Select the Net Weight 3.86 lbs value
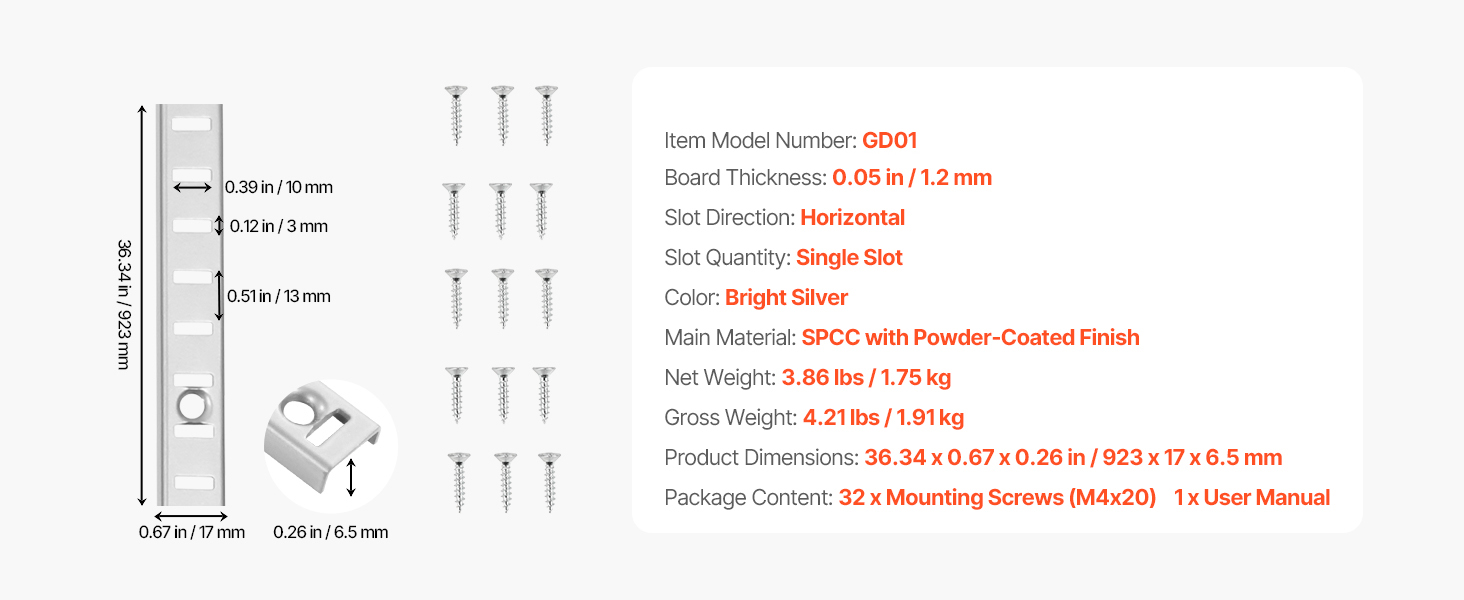Viewport: 1464px width, 600px height. [866, 378]
